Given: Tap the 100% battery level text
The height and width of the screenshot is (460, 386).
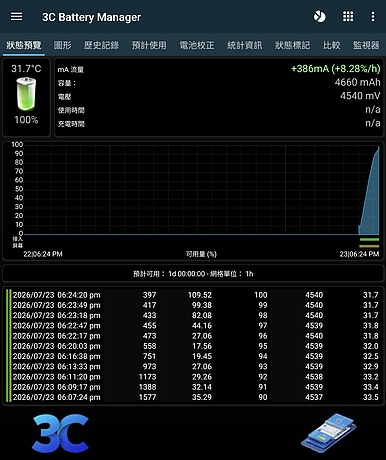Looking at the screenshot, I should click(x=26, y=120).
